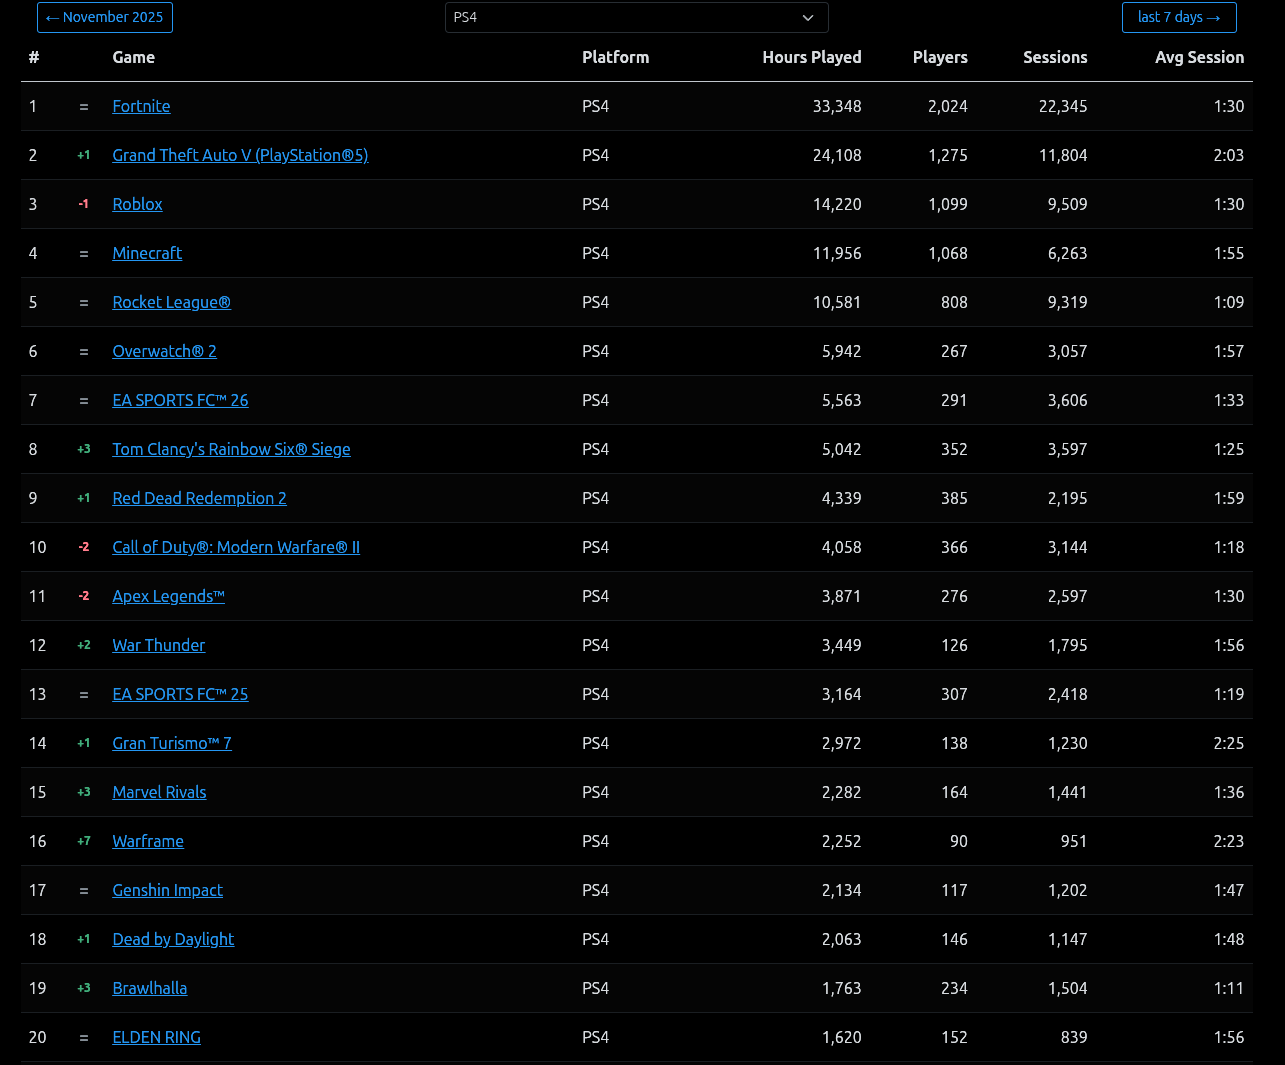Click the +7 rank change for Warframe
Image resolution: width=1285 pixels, height=1065 pixels.
[x=84, y=841]
